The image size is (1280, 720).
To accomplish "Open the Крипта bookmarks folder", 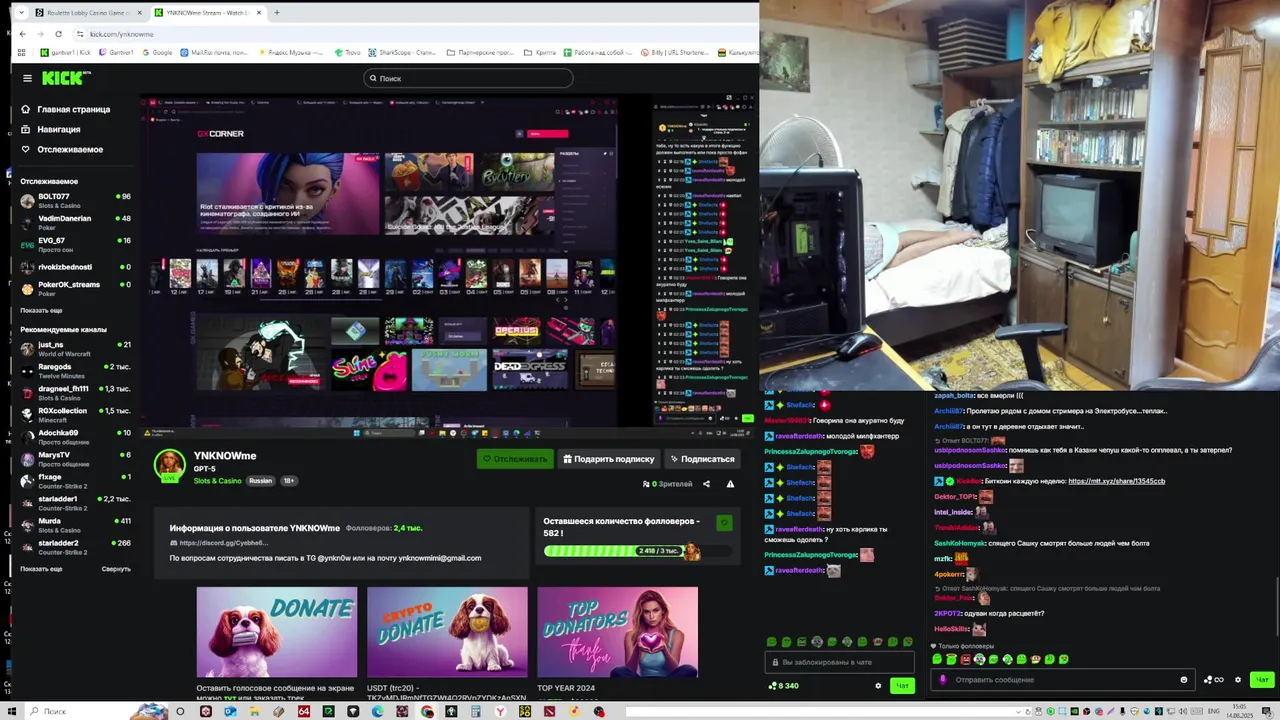I will (x=540, y=52).
